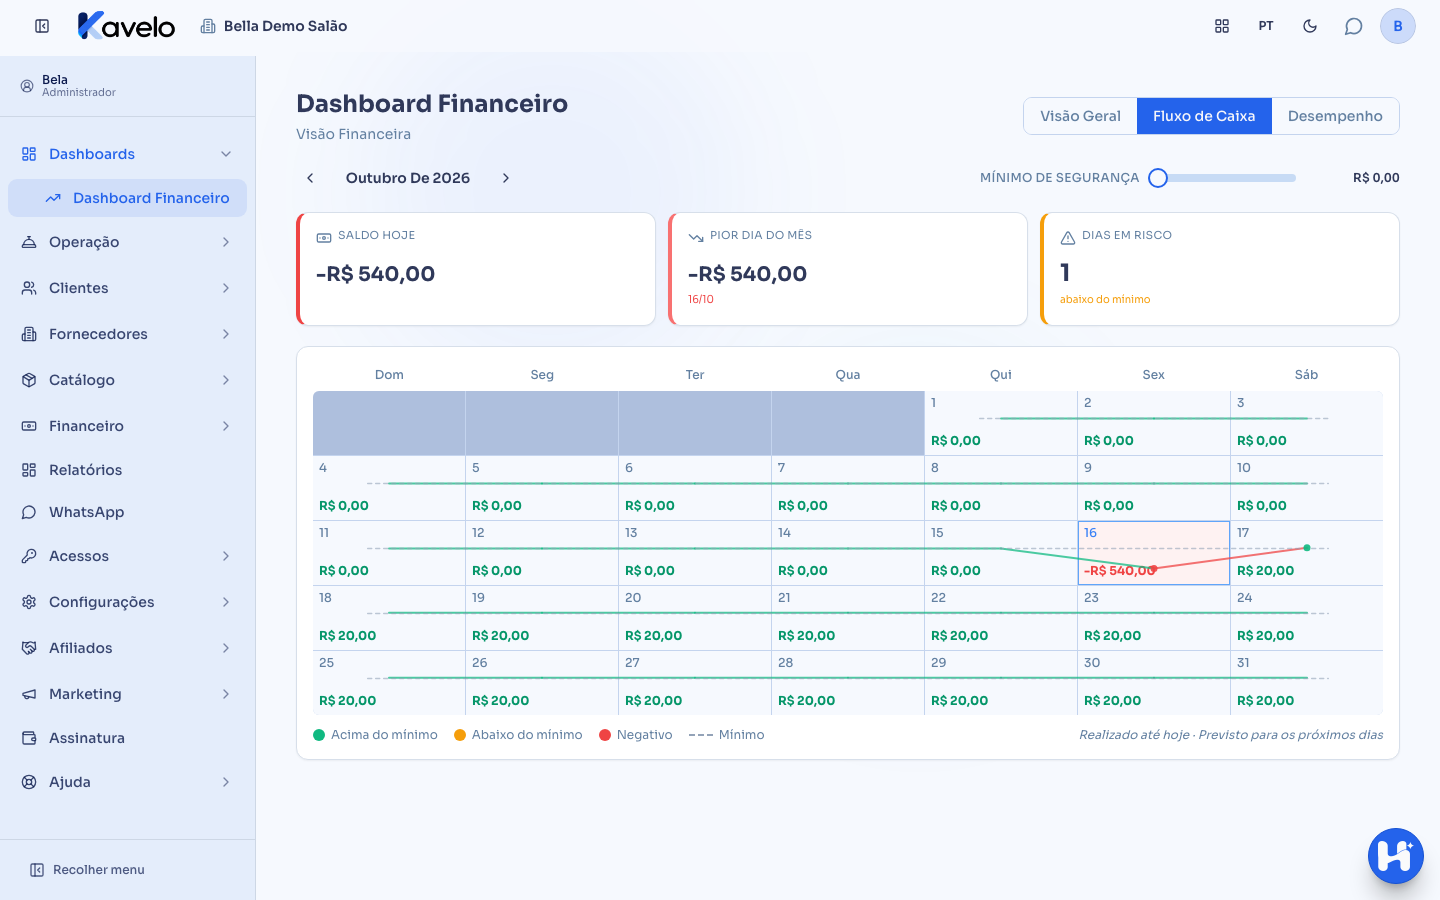The image size is (1440, 900).
Task: Select day 16 calendar cell
Action: [1154, 553]
